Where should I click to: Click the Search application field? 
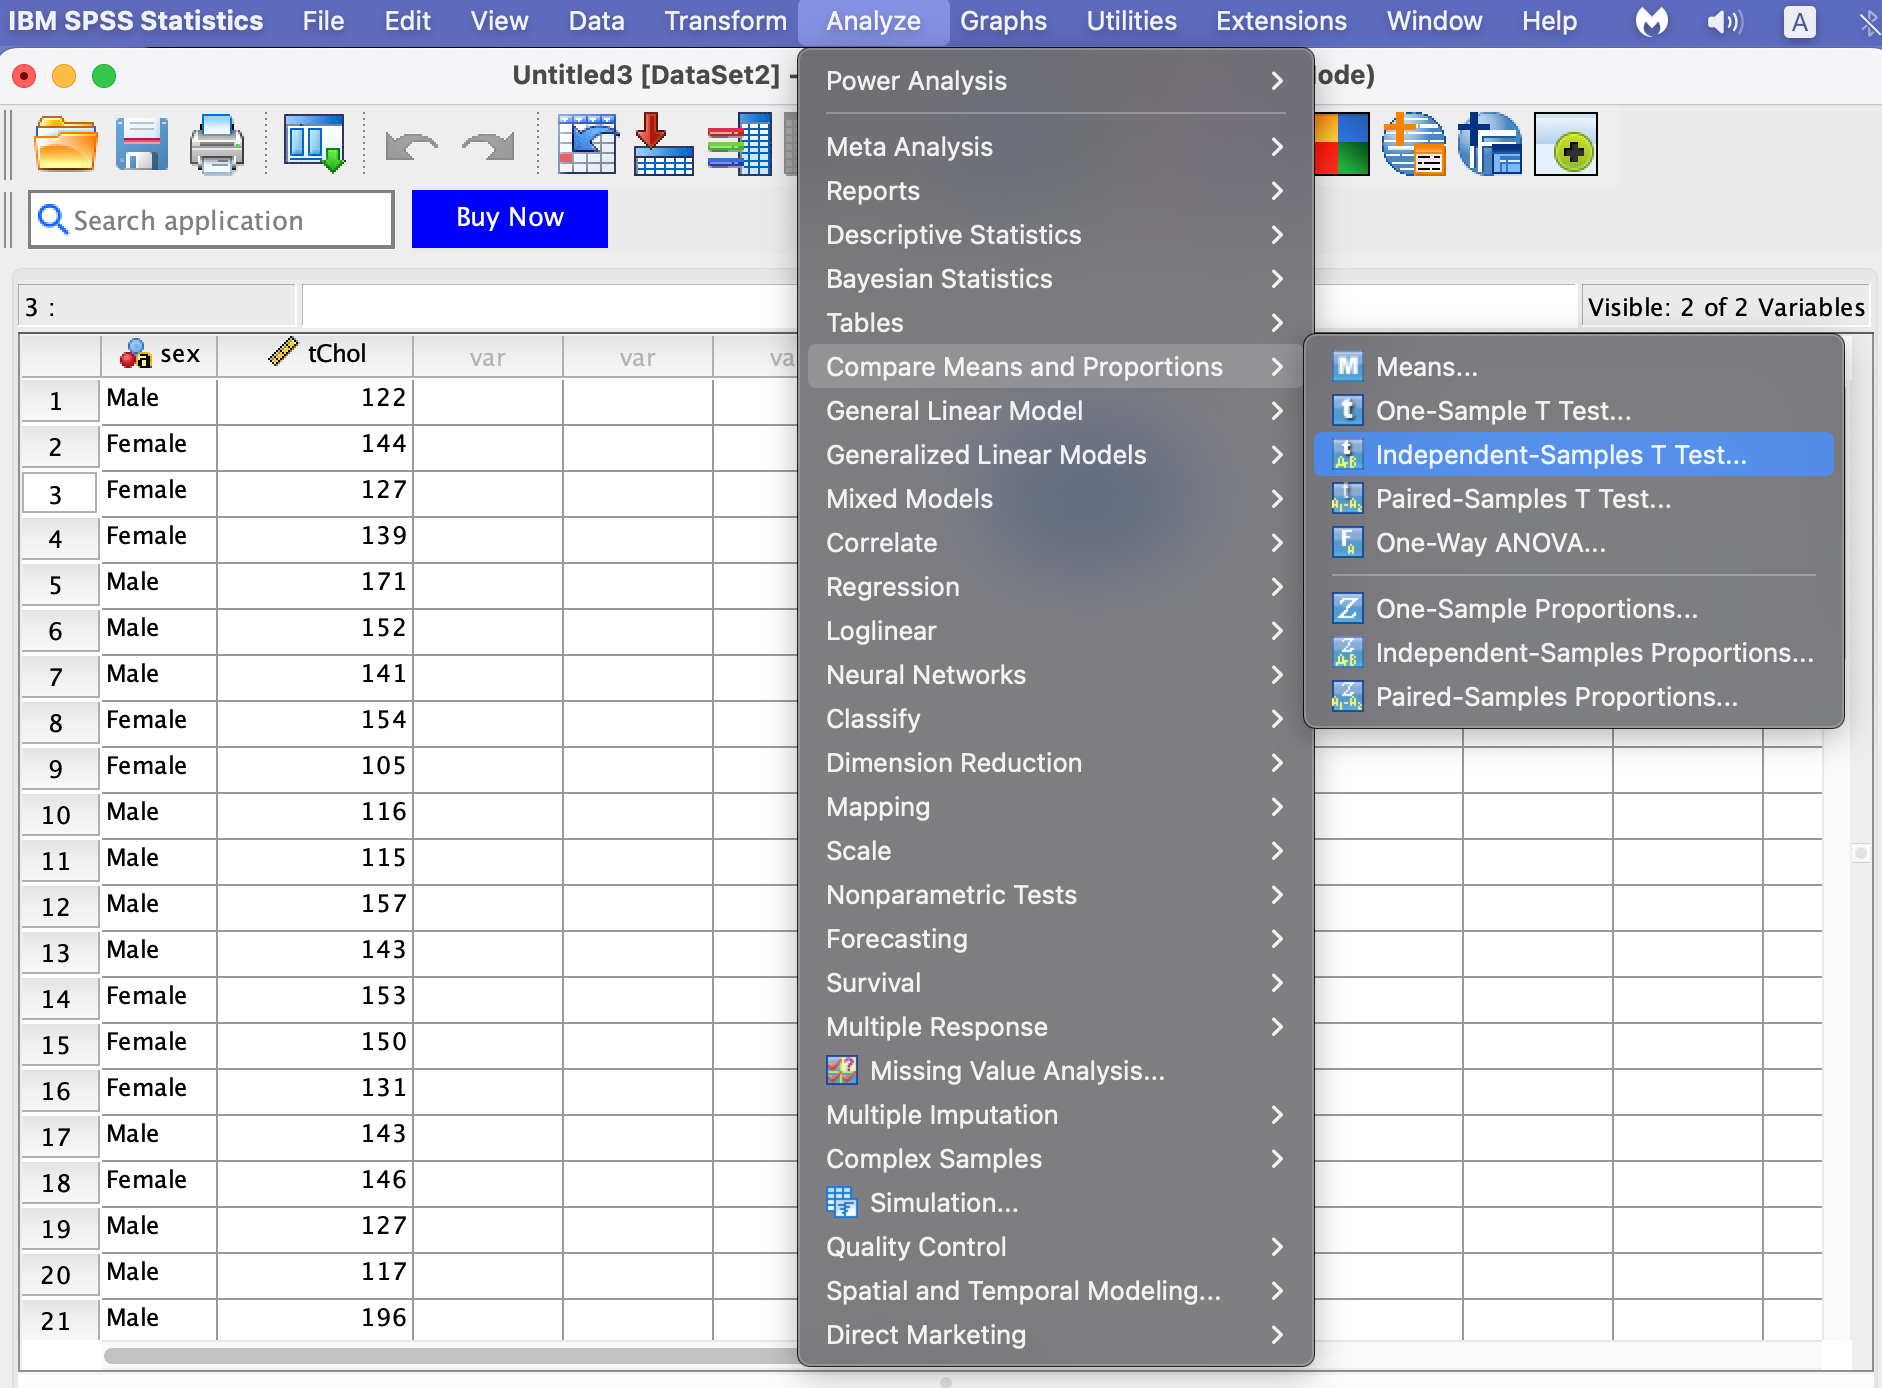click(x=211, y=219)
